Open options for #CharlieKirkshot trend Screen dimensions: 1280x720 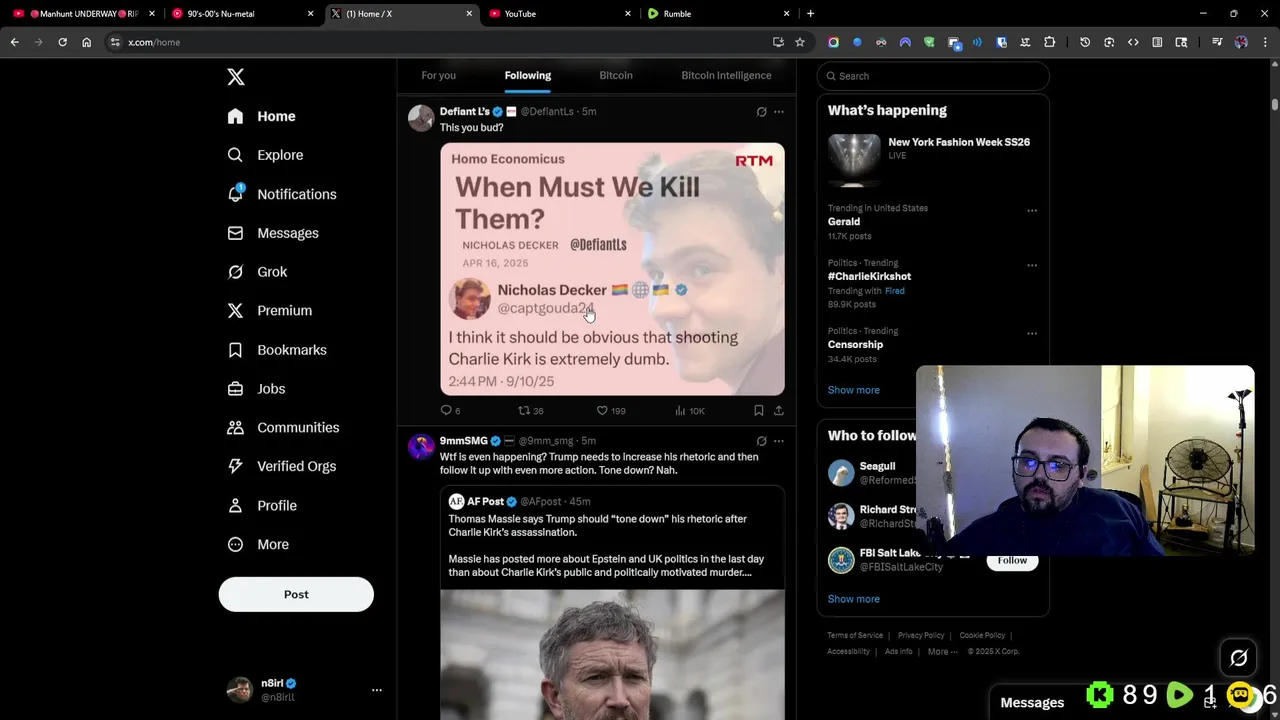[1032, 266]
